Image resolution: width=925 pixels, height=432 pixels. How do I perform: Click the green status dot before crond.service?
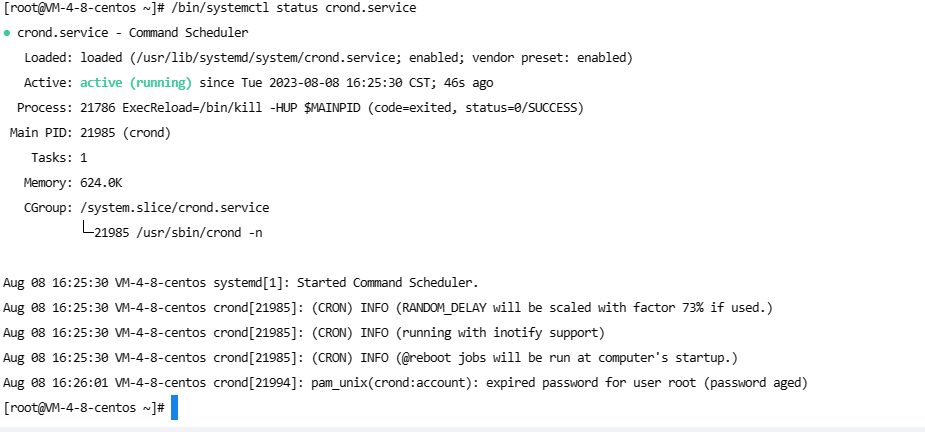tap(7, 33)
